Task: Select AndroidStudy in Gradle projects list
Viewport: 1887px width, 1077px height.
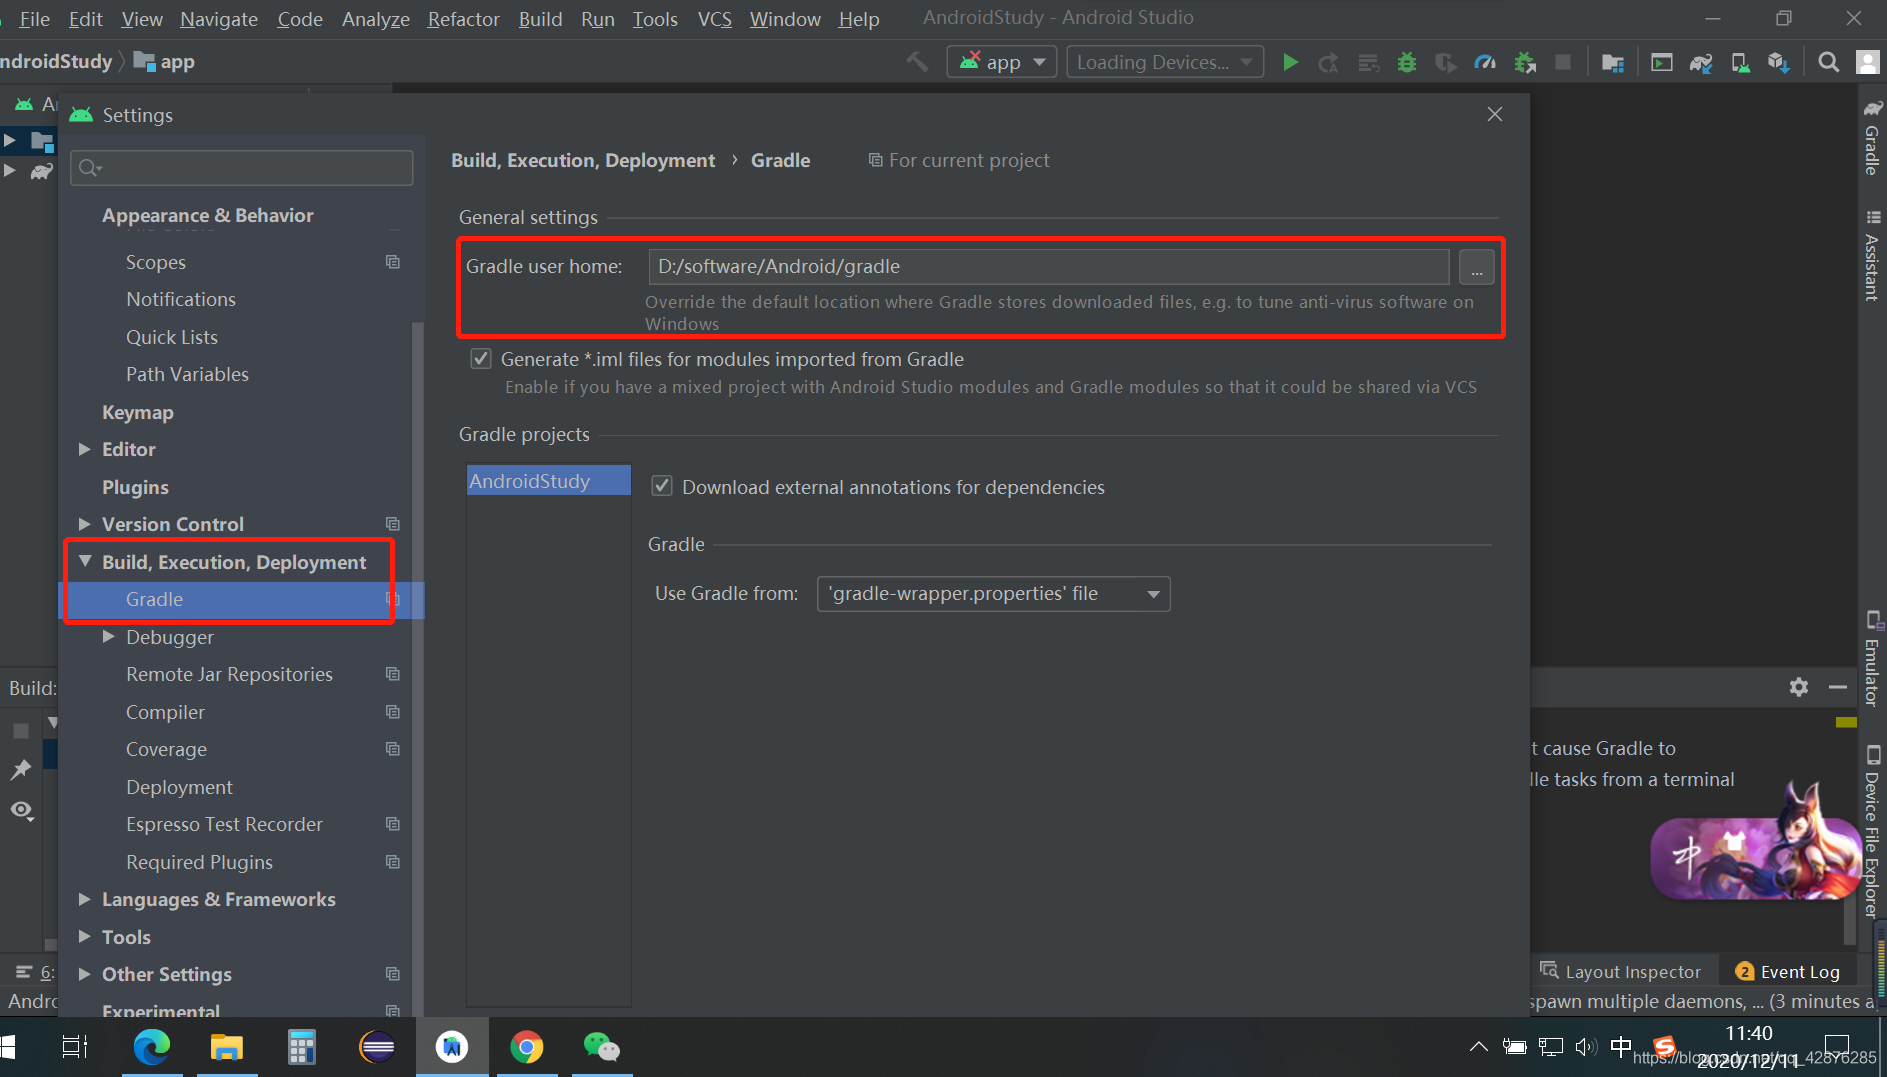Action: tap(548, 481)
